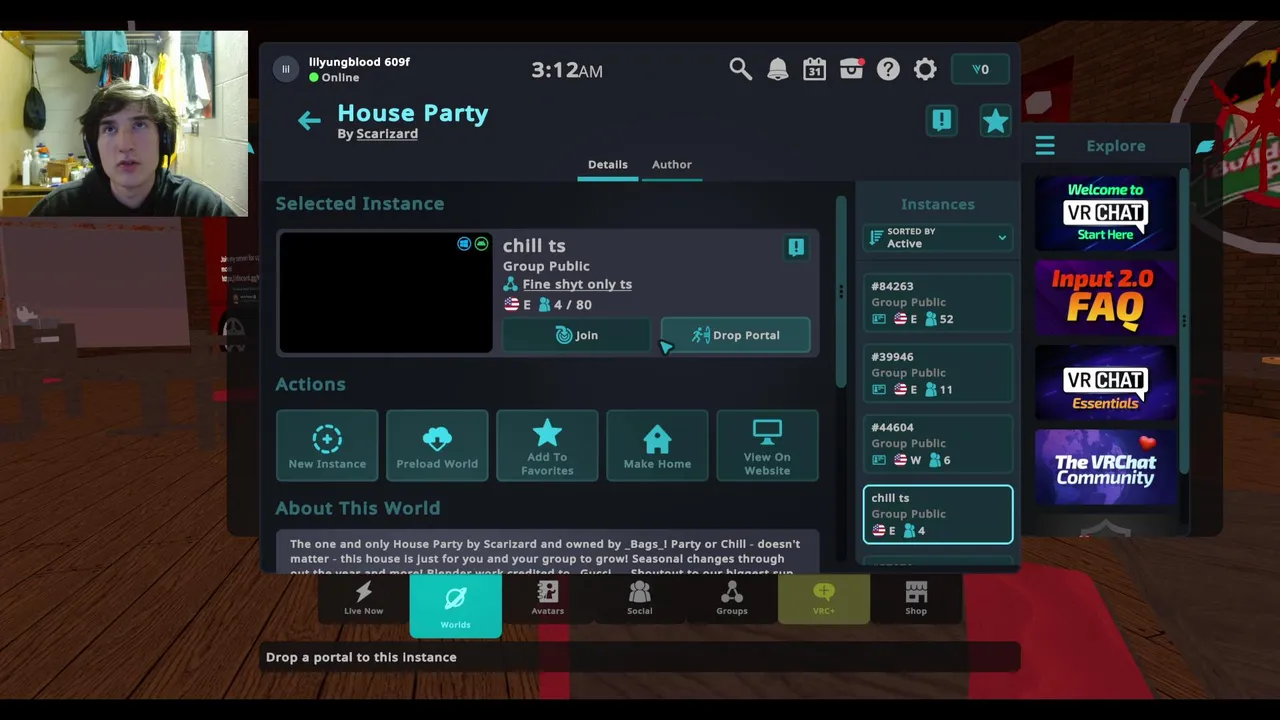The image size is (1280, 720).
Task: Click the Group Public label under chill ts
Action: (546, 266)
